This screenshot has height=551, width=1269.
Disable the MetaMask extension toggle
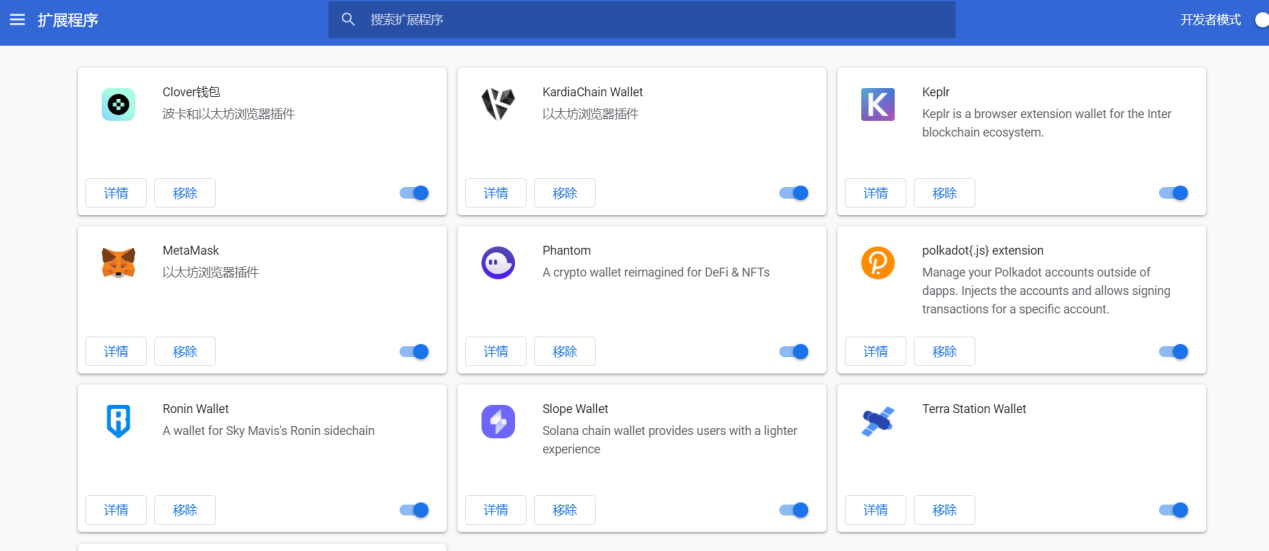(414, 352)
